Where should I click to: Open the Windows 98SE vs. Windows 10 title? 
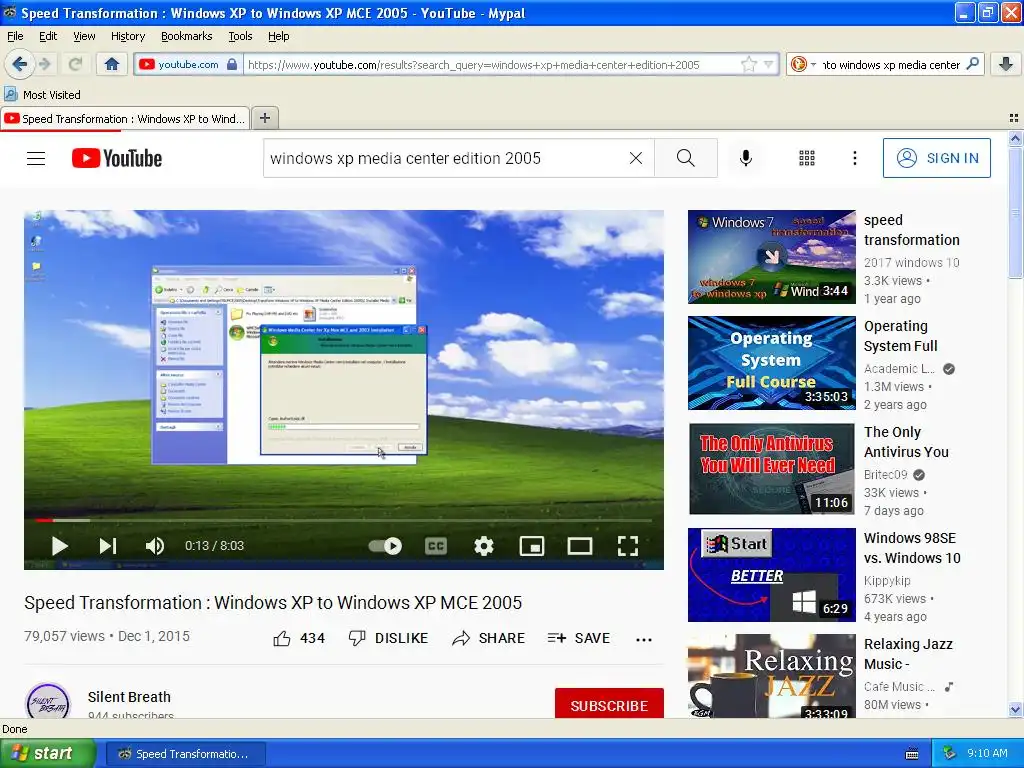coord(912,548)
